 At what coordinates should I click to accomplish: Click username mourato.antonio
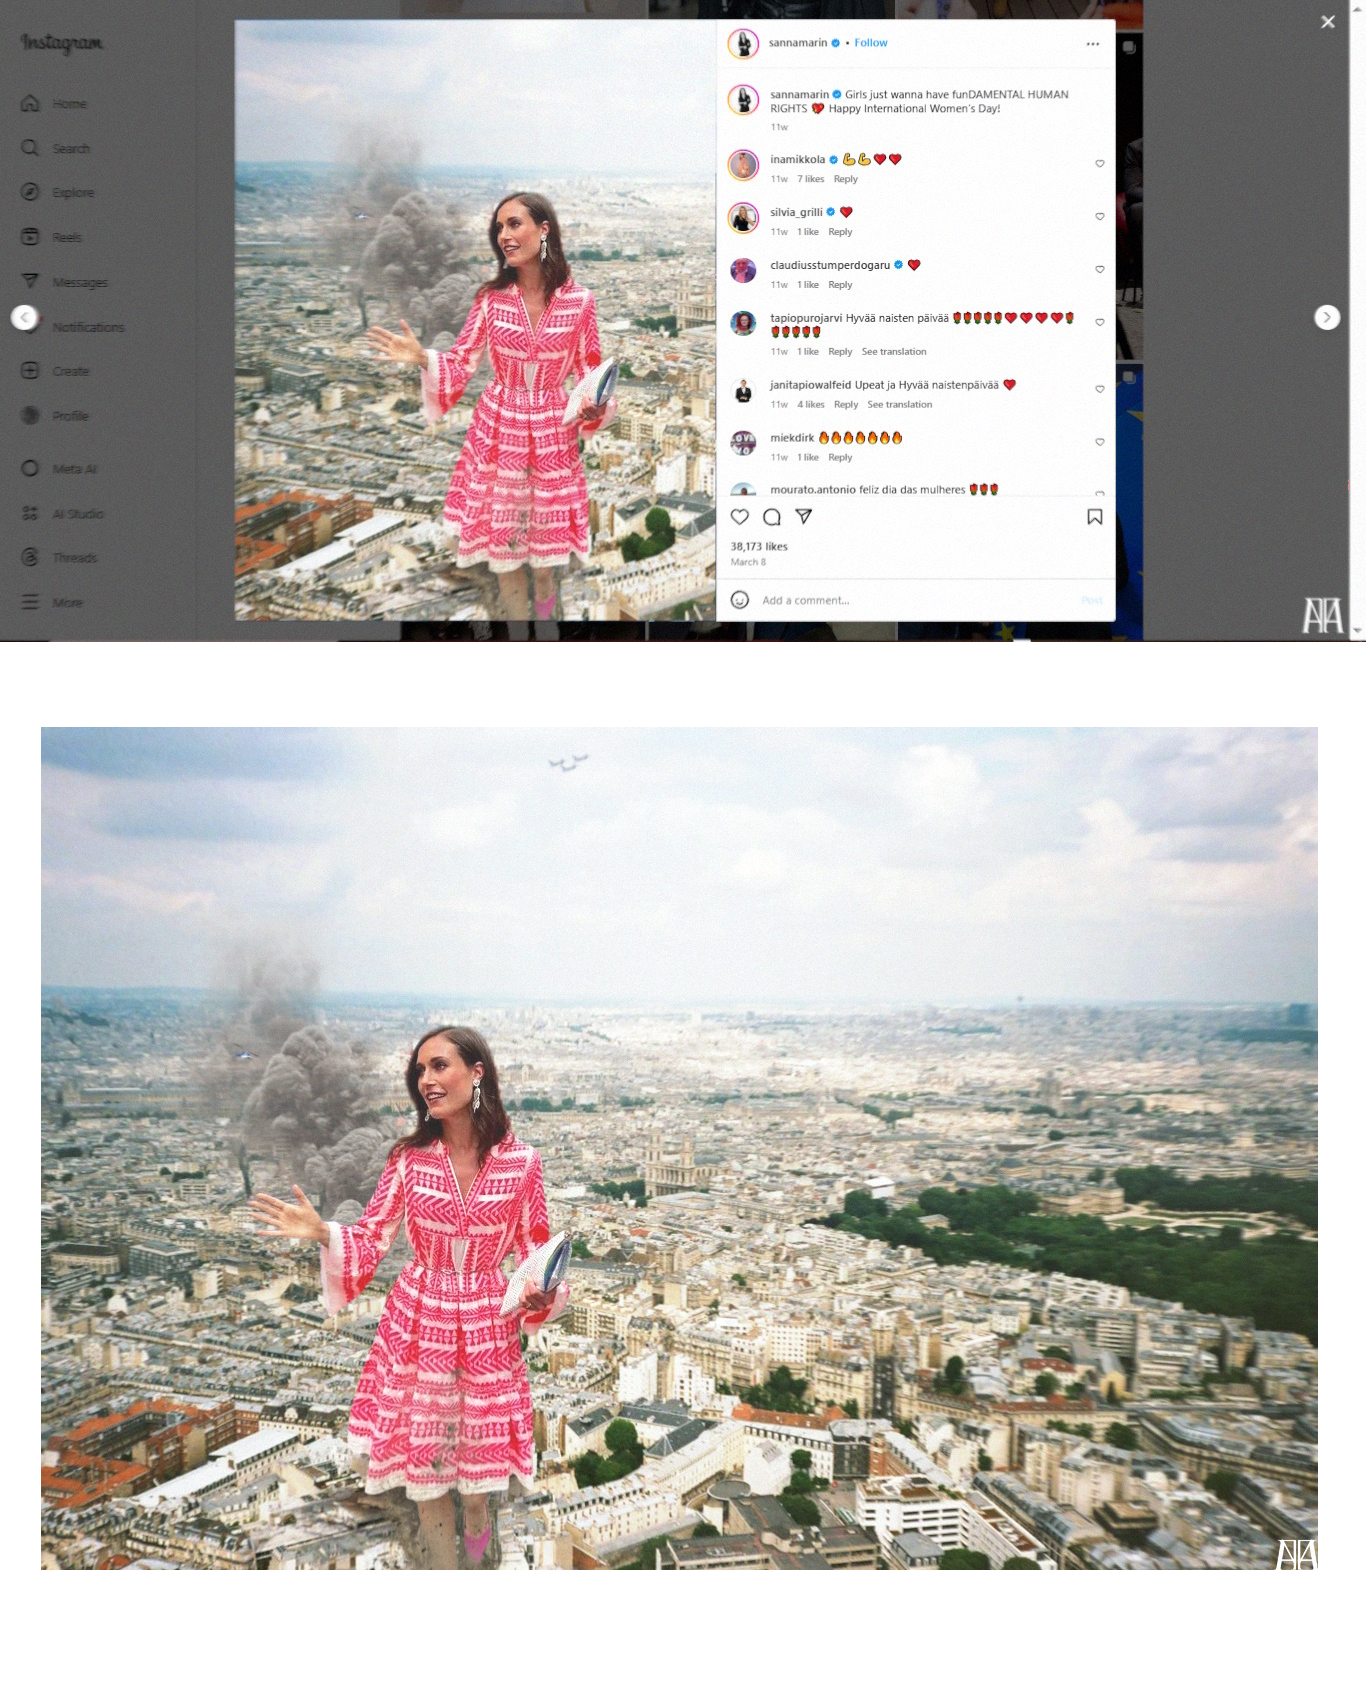(x=812, y=490)
